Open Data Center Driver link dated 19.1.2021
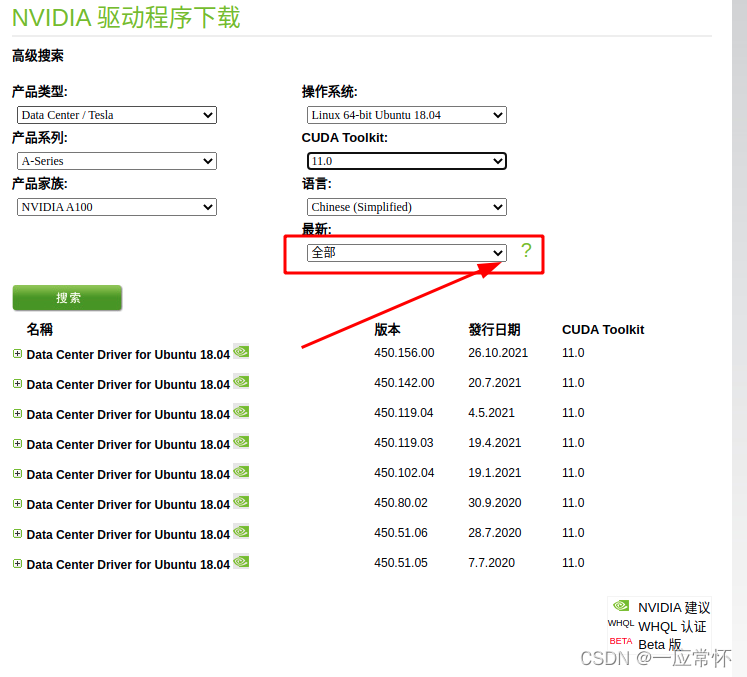The height and width of the screenshot is (677, 747). coord(128,475)
